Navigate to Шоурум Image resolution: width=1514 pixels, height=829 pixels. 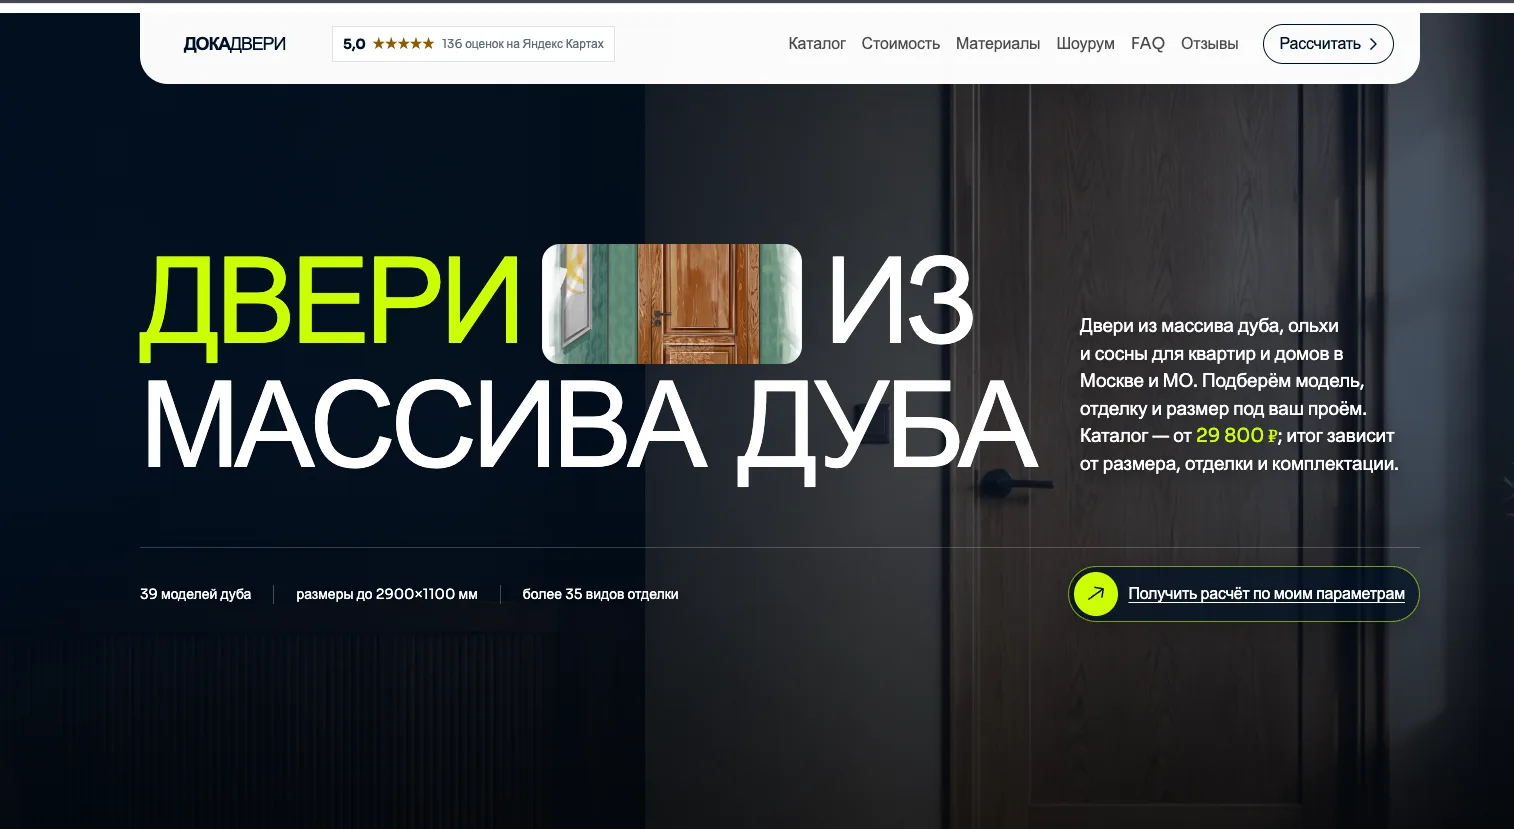(x=1085, y=44)
